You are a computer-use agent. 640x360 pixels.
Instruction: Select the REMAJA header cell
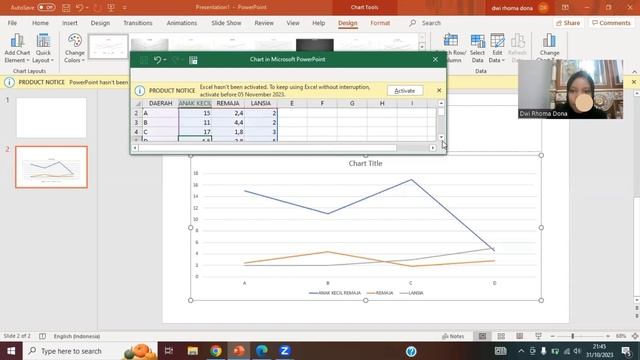tap(228, 103)
